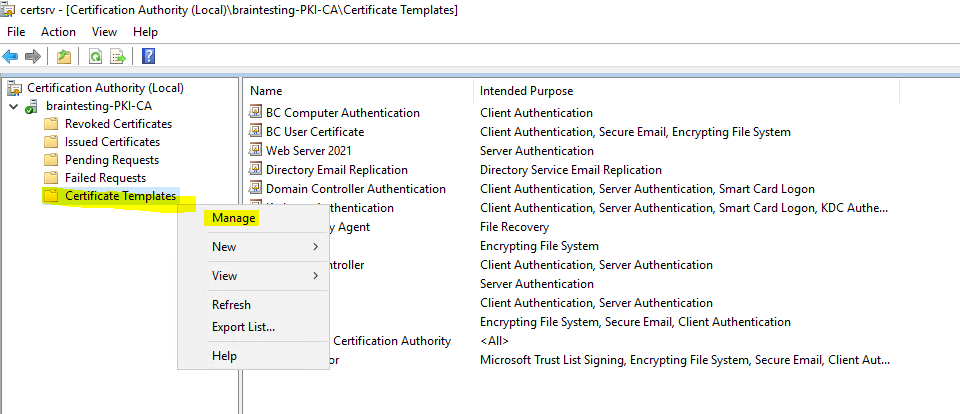The width and height of the screenshot is (960, 414).
Task: Select Revoked Certificates in the tree
Action: (x=118, y=124)
